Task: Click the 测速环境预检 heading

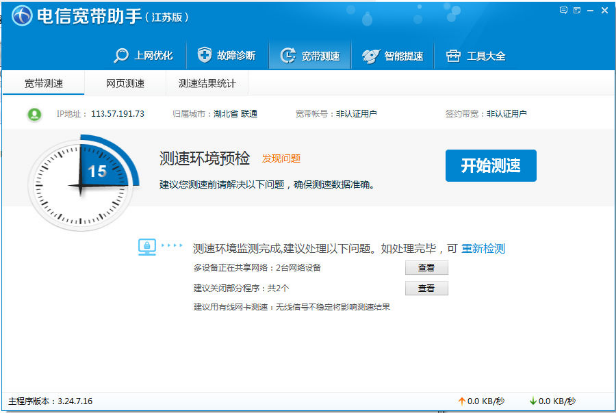Action: point(205,158)
